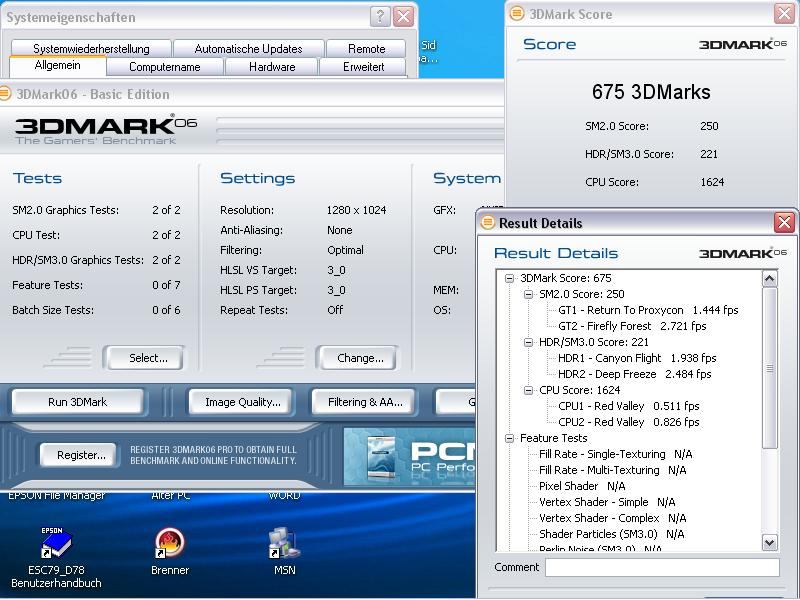Select HDR1 - Canyon Flight result row

(x=637, y=358)
